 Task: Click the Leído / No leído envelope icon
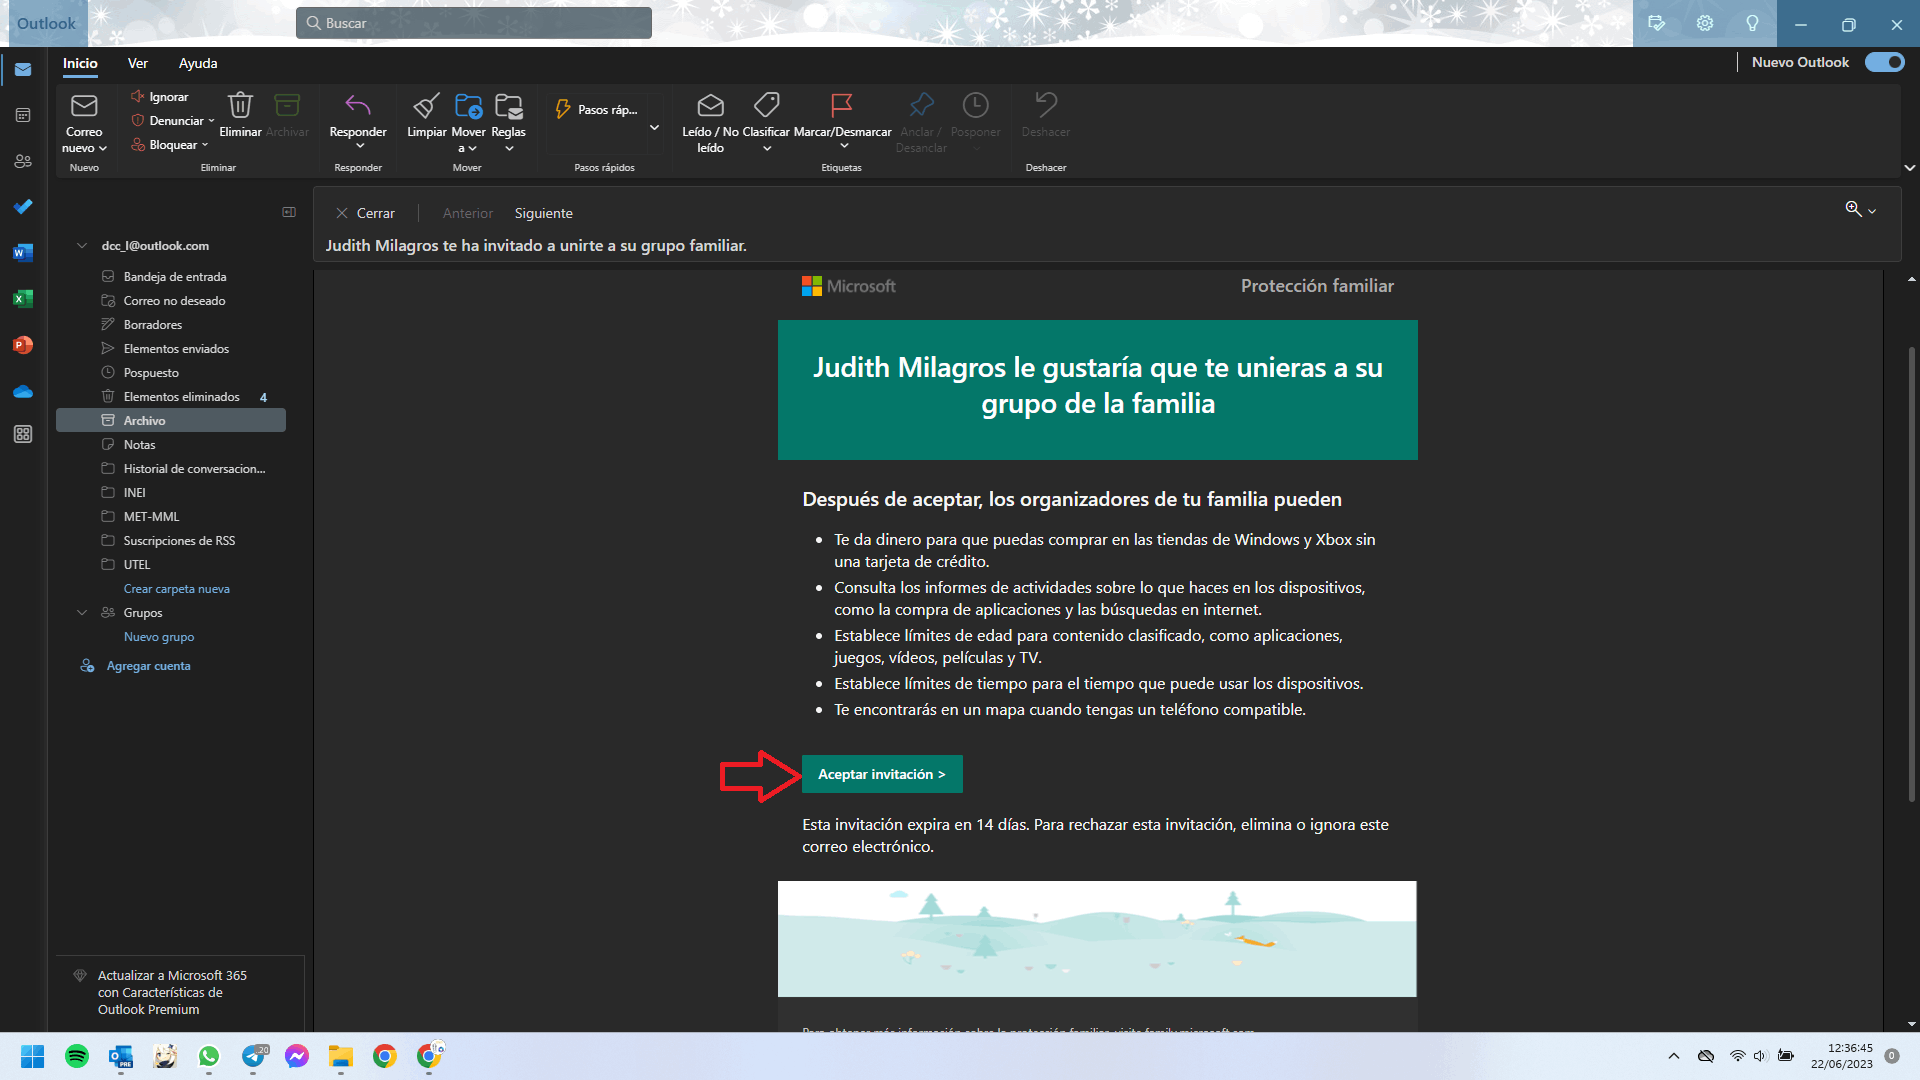coord(710,105)
